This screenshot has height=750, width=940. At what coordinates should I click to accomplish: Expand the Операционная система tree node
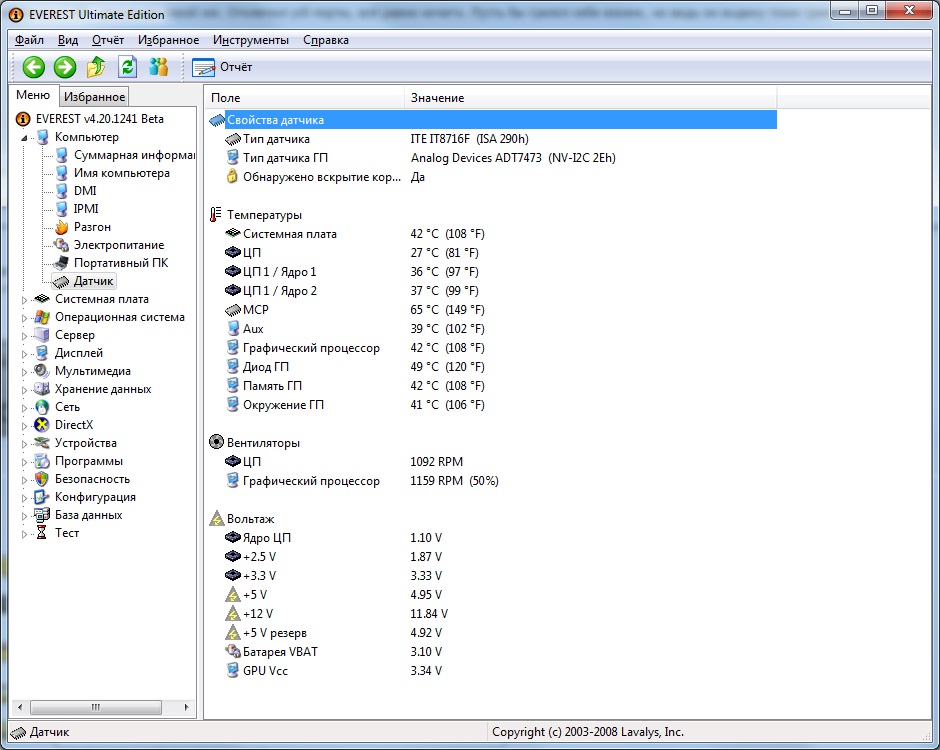[x=25, y=318]
